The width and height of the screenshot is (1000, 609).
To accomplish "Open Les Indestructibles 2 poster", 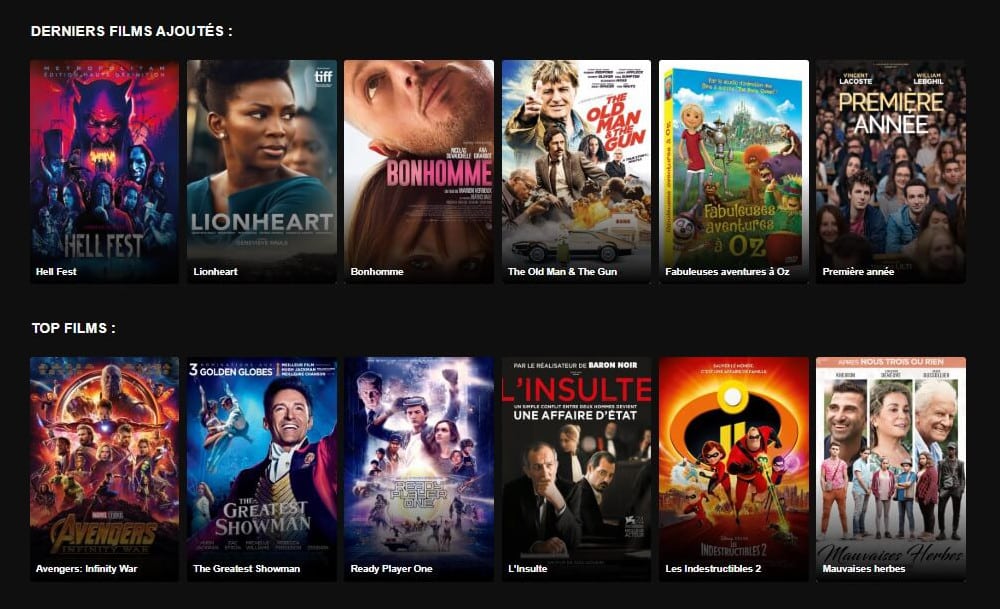I will [x=733, y=469].
